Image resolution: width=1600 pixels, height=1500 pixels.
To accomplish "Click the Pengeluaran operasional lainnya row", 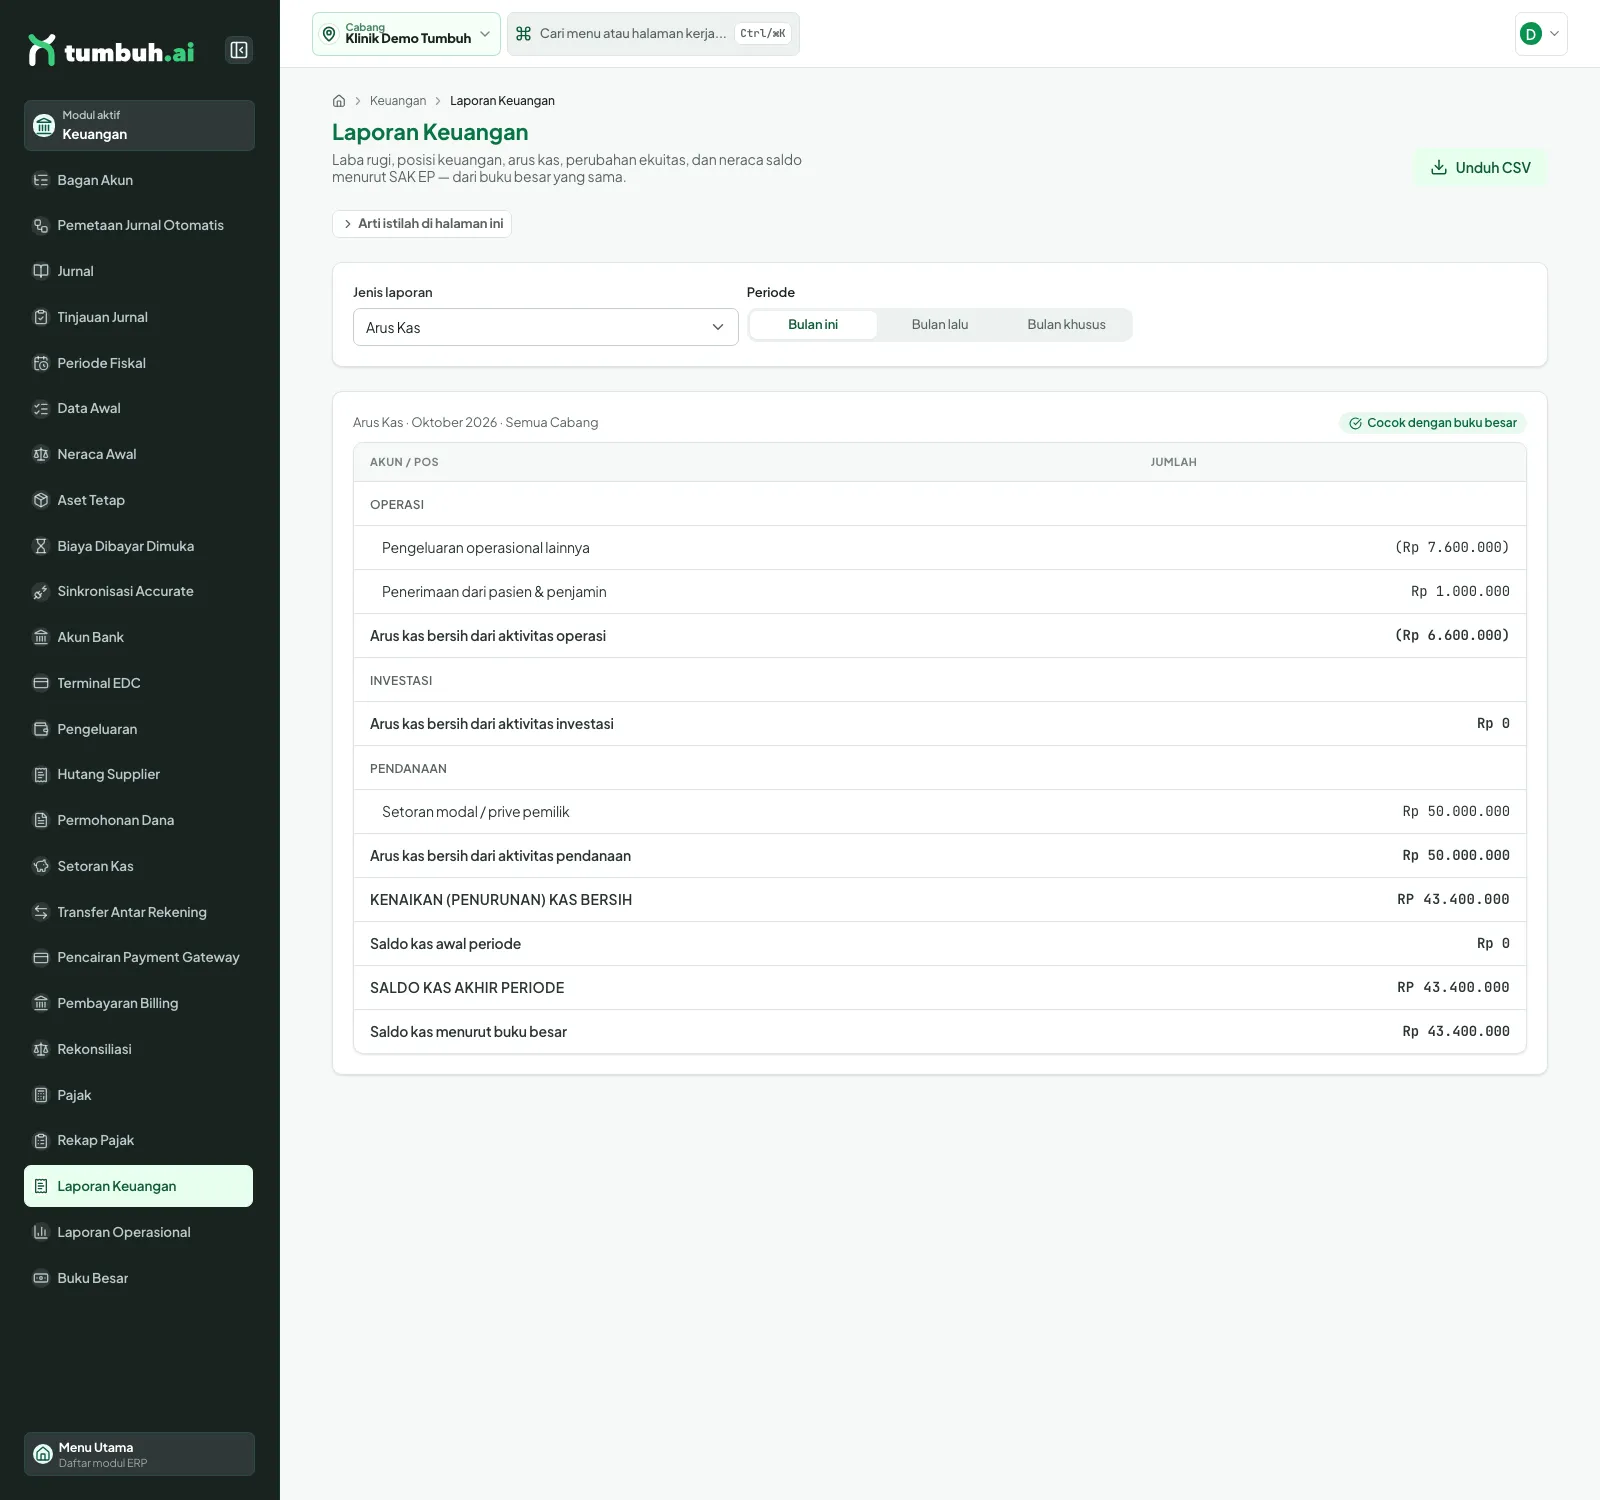I will point(940,548).
